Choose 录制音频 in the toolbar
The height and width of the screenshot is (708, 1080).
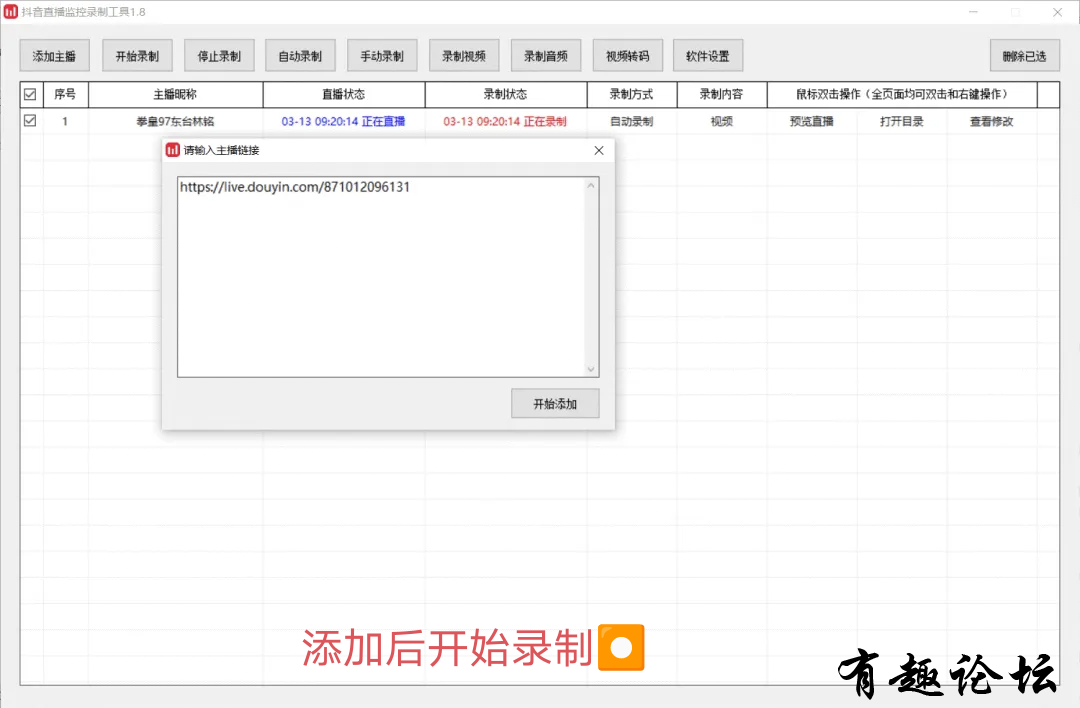[x=546, y=56]
